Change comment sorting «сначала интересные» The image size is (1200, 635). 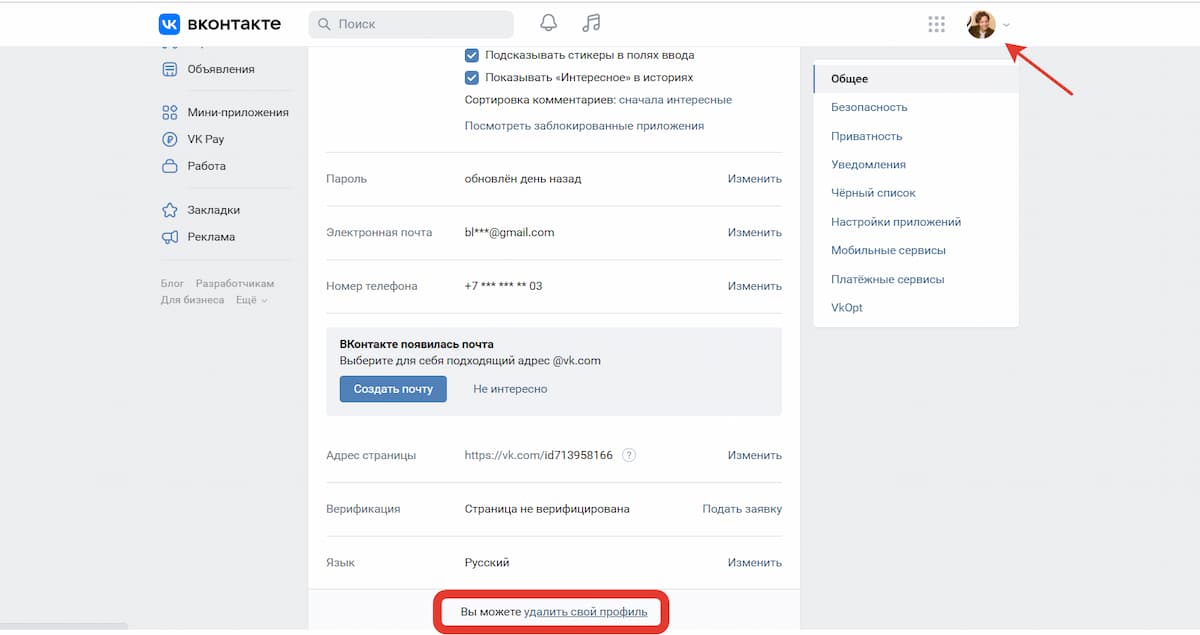(x=675, y=100)
